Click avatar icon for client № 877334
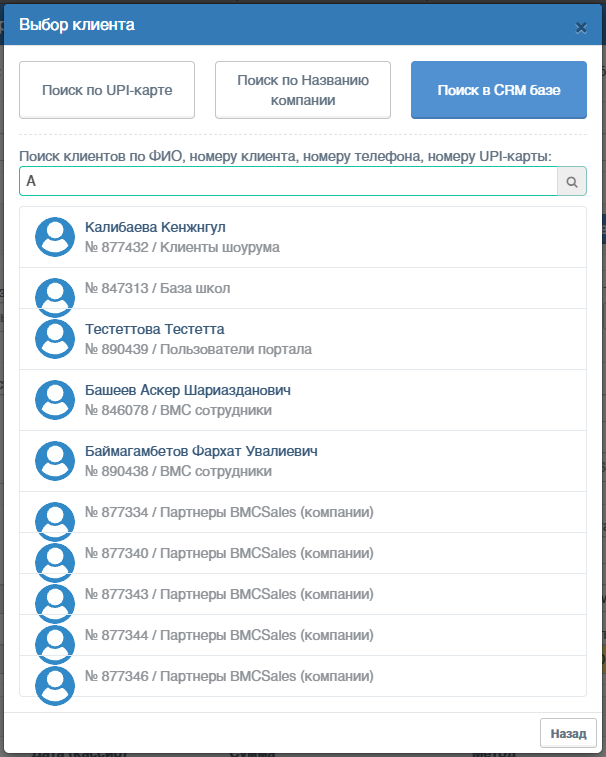The image size is (606, 757). (x=55, y=522)
